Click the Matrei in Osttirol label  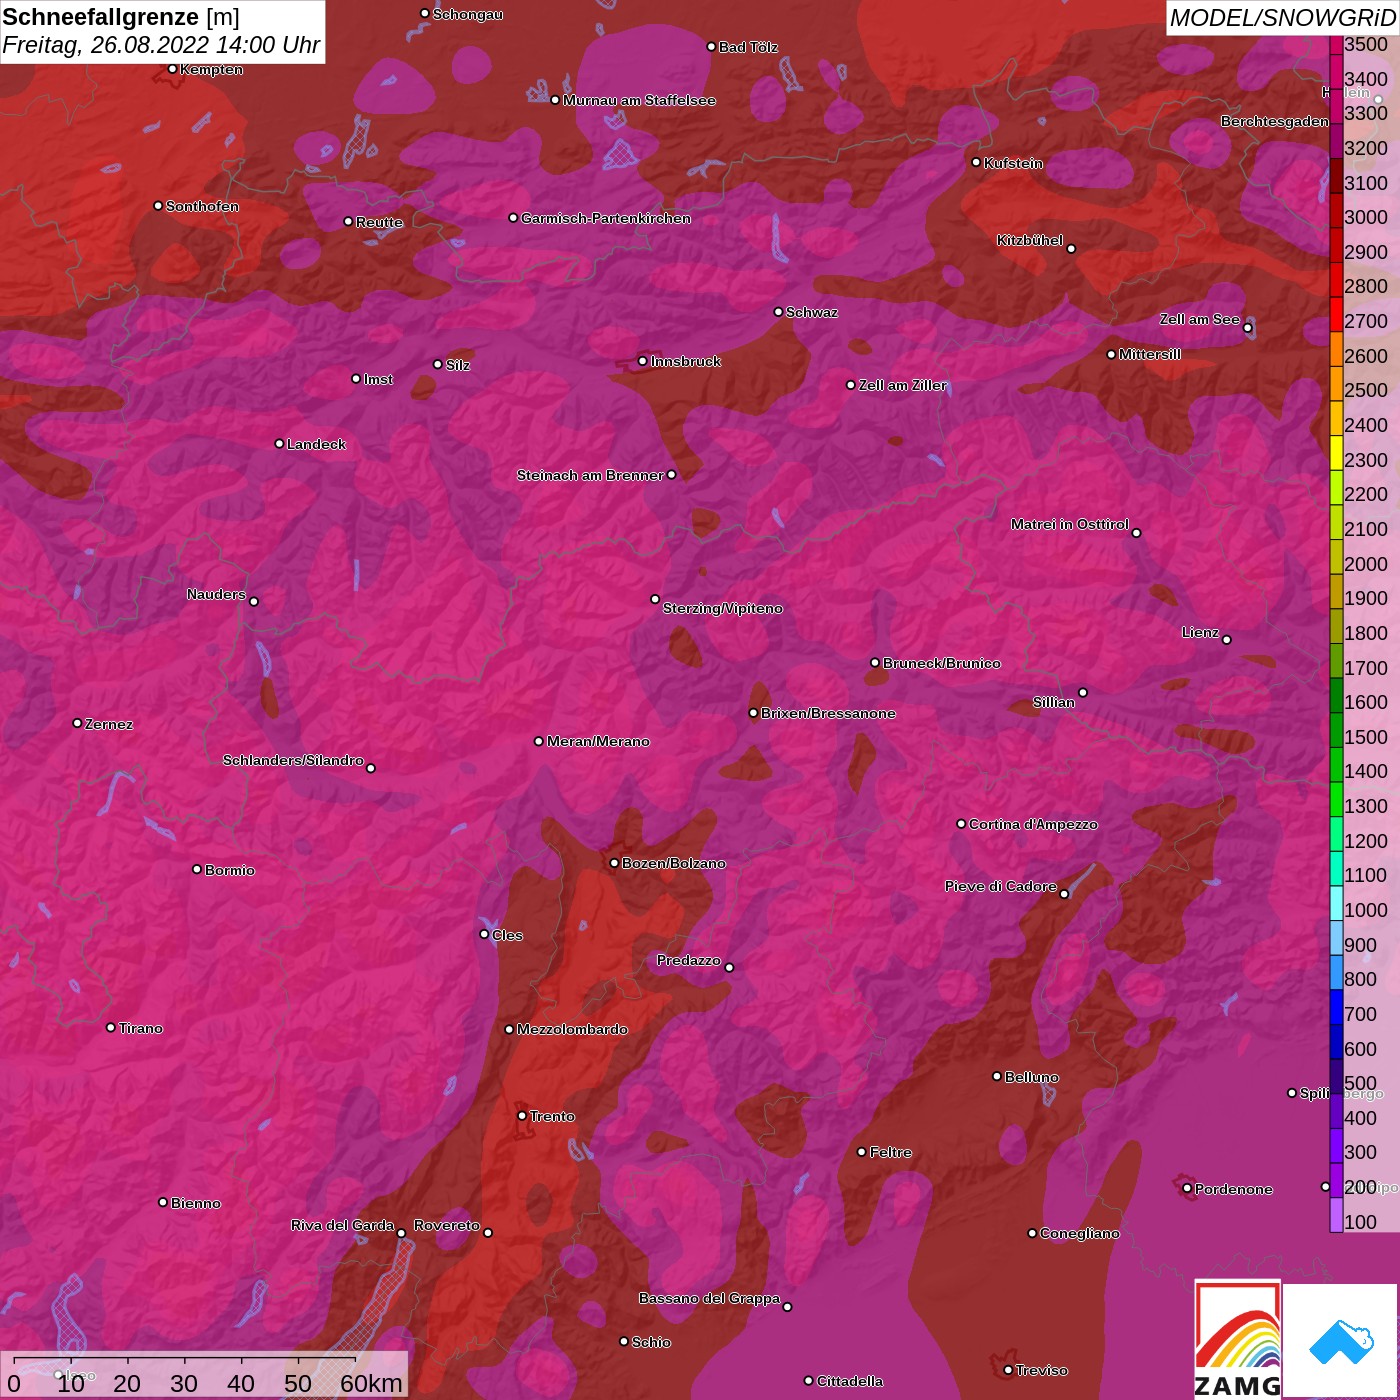pos(1070,524)
